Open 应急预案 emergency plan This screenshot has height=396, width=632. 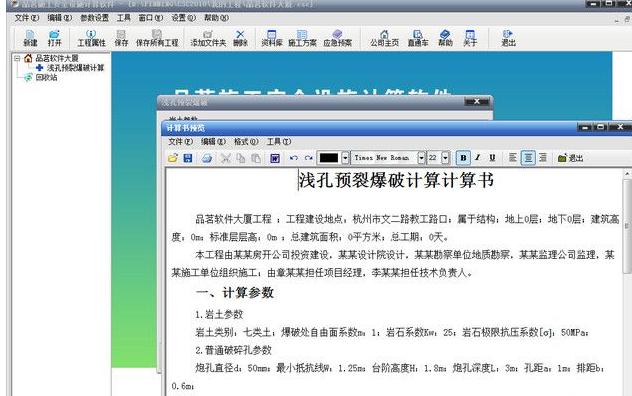coord(337,38)
